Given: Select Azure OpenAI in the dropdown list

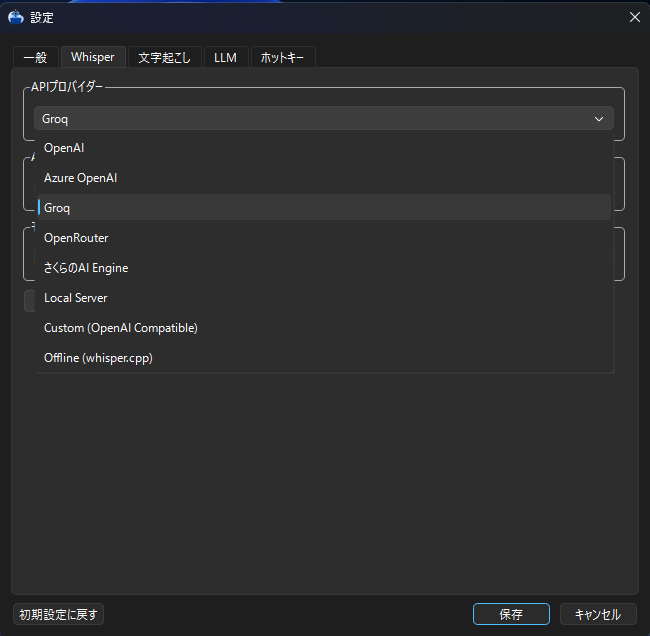Looking at the screenshot, I should 81,178.
